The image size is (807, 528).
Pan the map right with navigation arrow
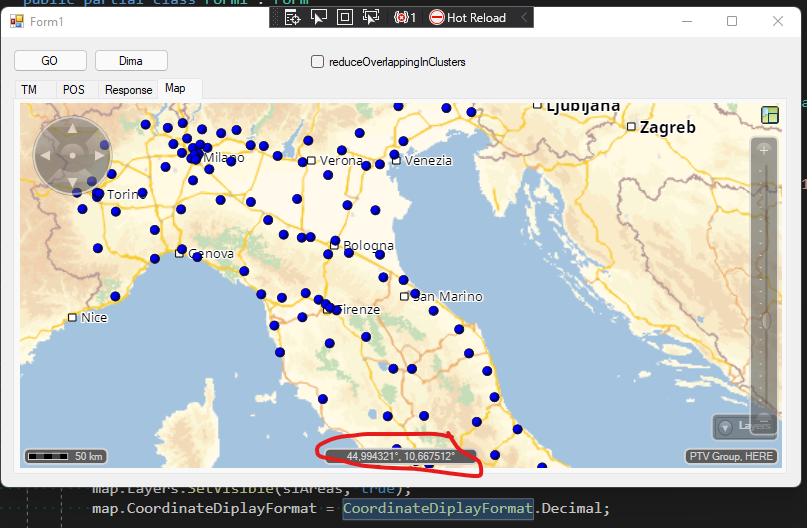click(98, 155)
